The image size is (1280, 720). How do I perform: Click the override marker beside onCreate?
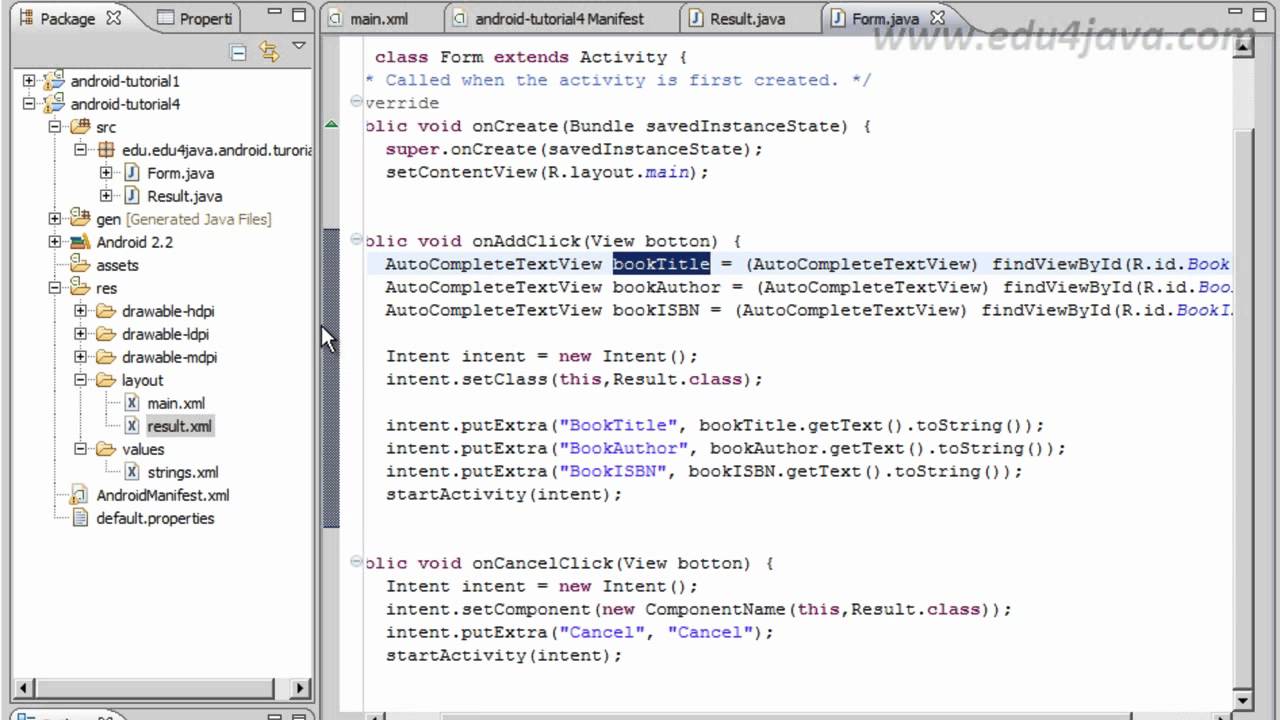click(x=331, y=125)
